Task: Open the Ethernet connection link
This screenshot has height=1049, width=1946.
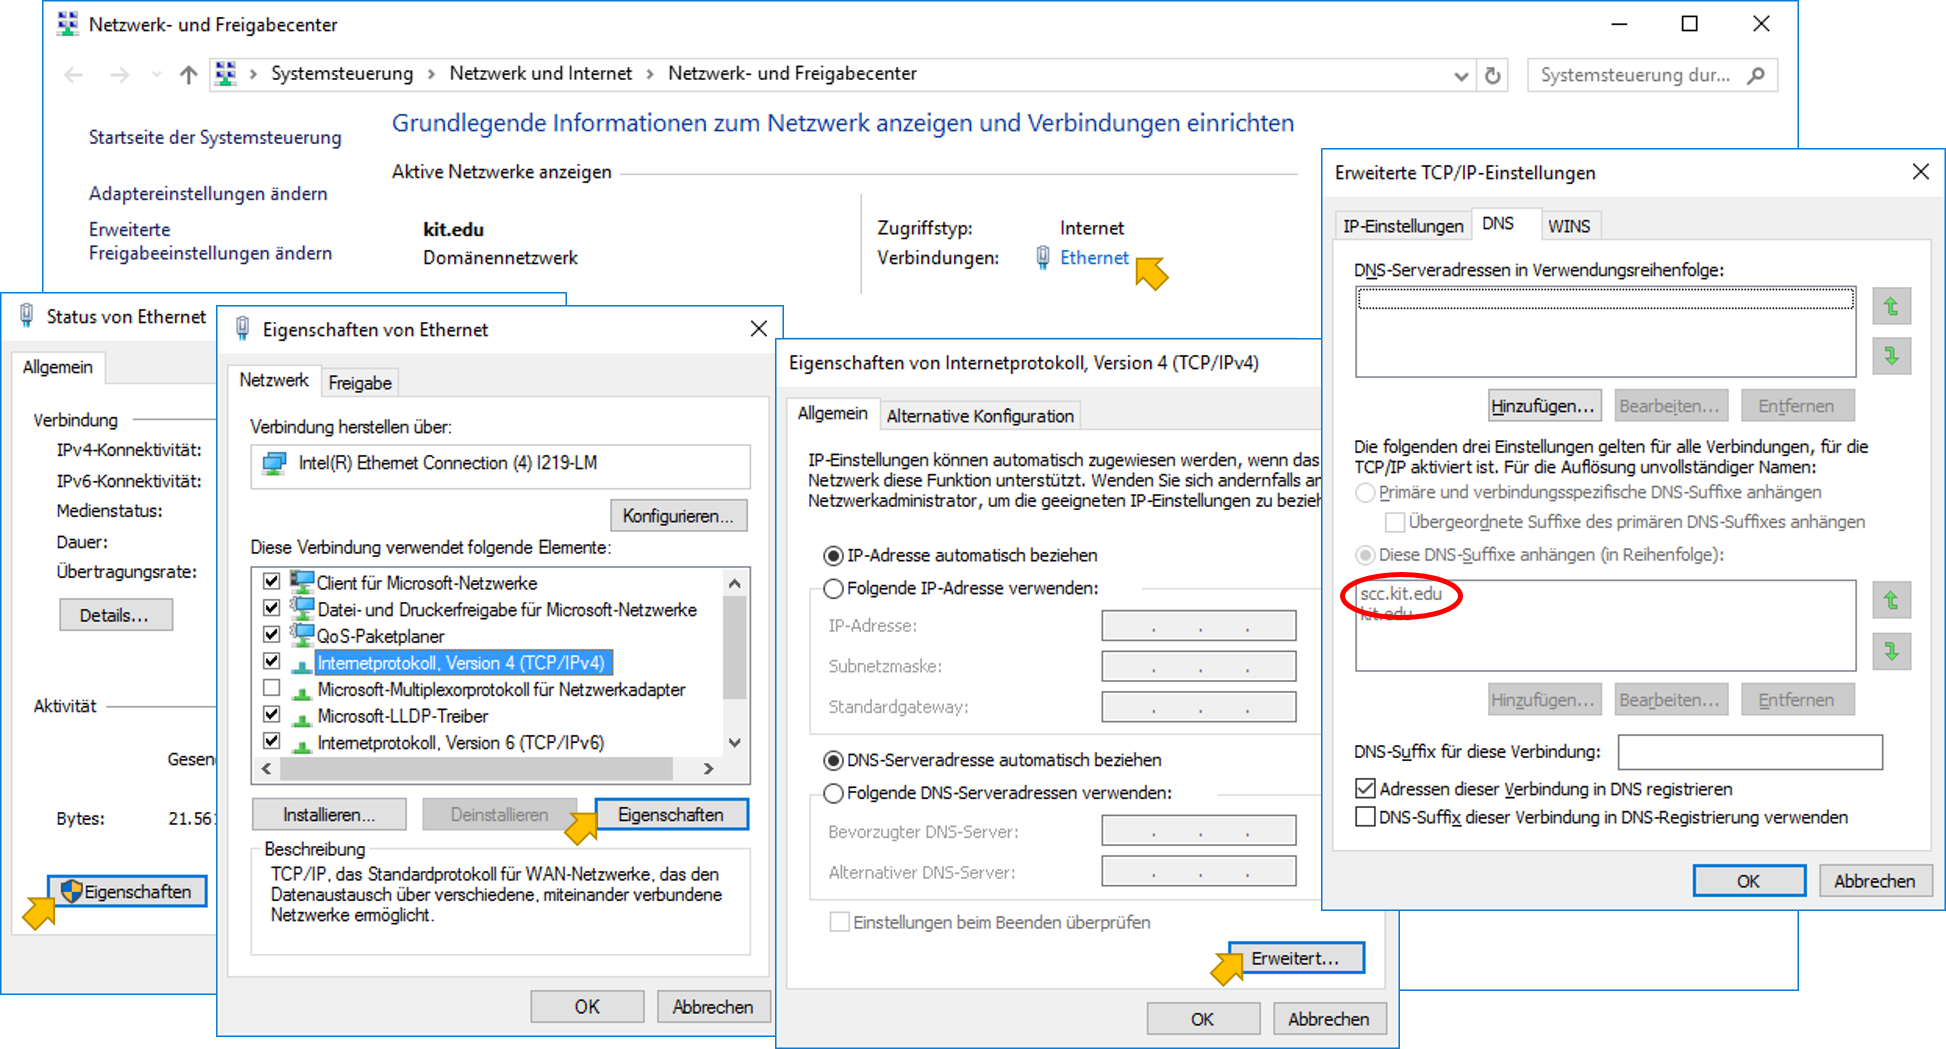Action: pyautogui.click(x=1094, y=258)
